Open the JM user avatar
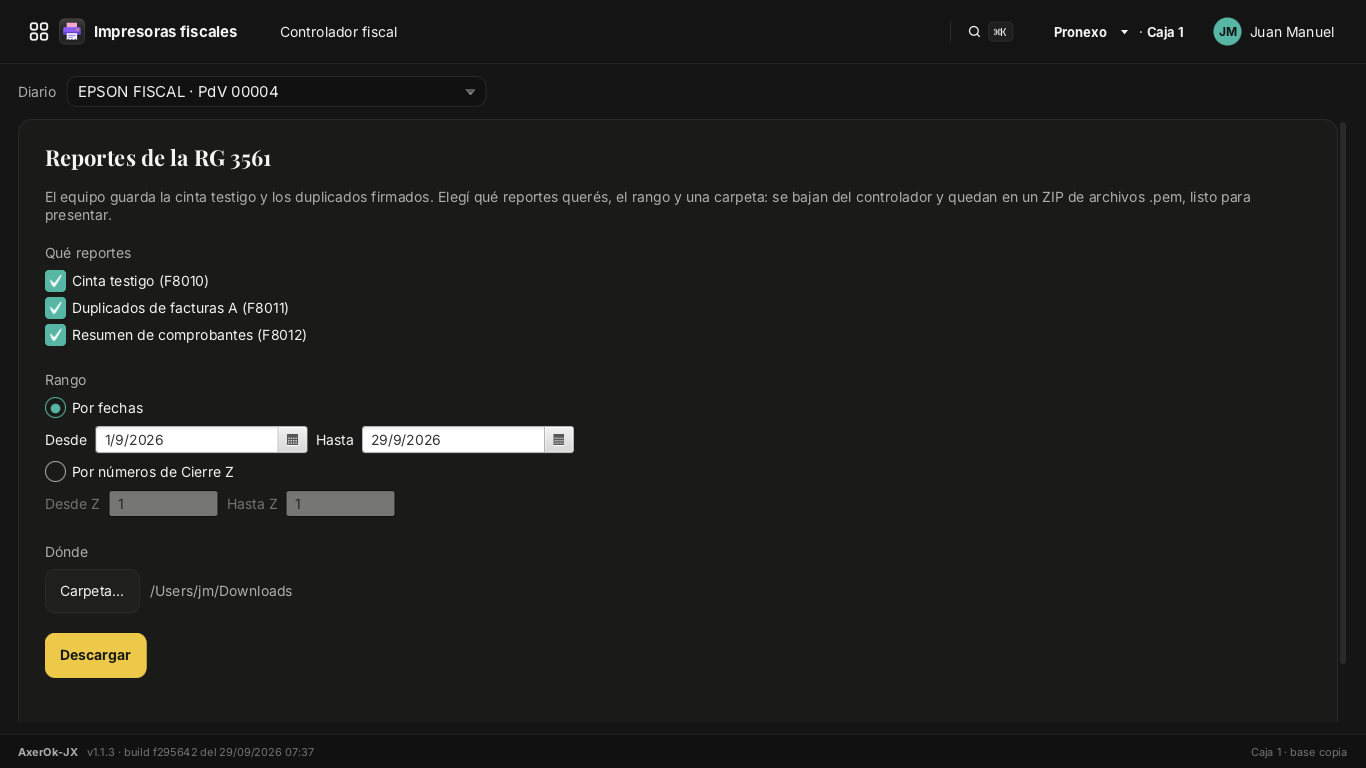Viewport: 1366px width, 768px height. (1227, 32)
